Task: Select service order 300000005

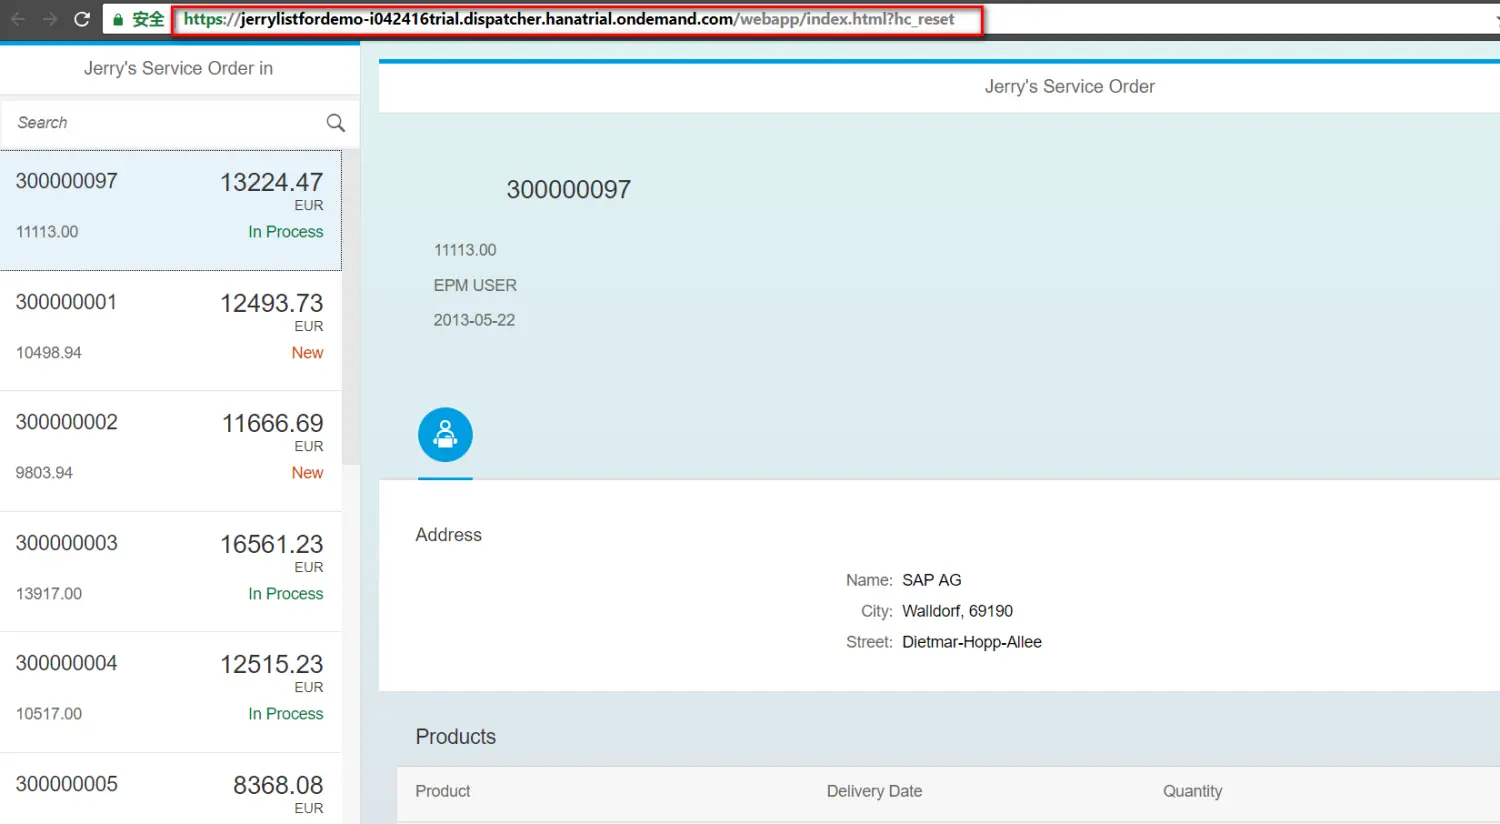Action: point(170,789)
